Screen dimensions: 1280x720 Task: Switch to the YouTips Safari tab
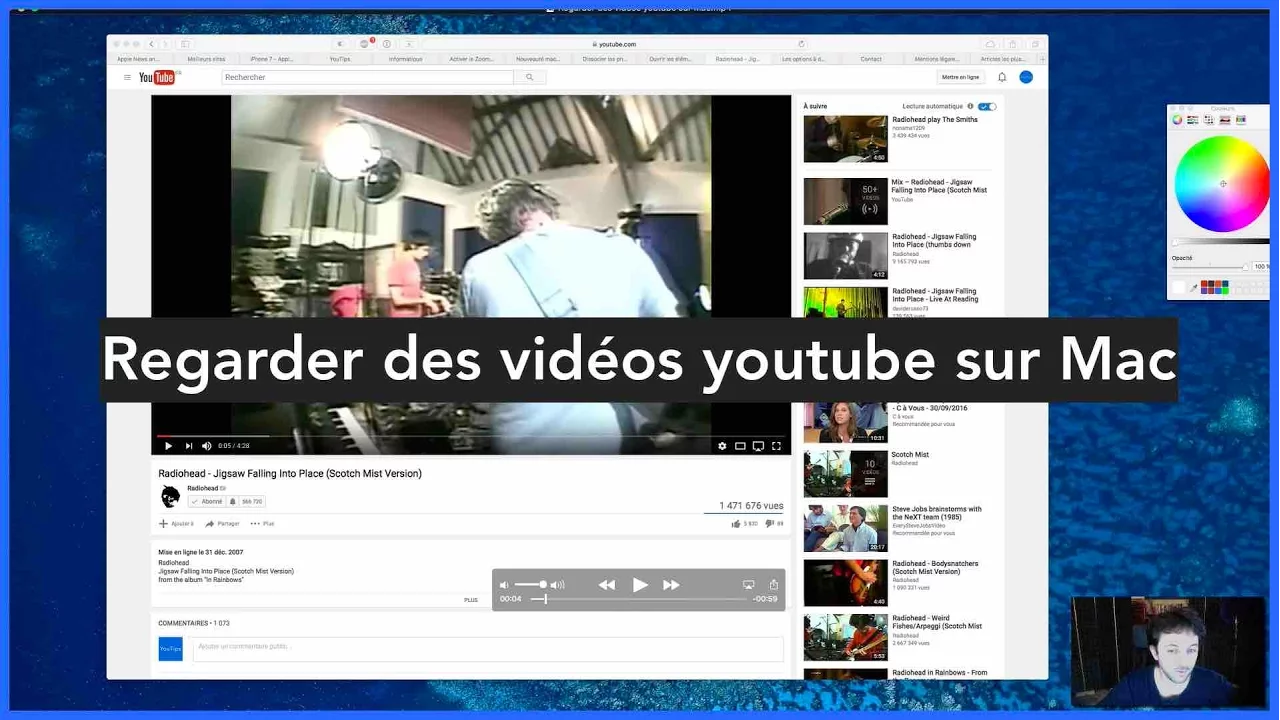[340, 59]
